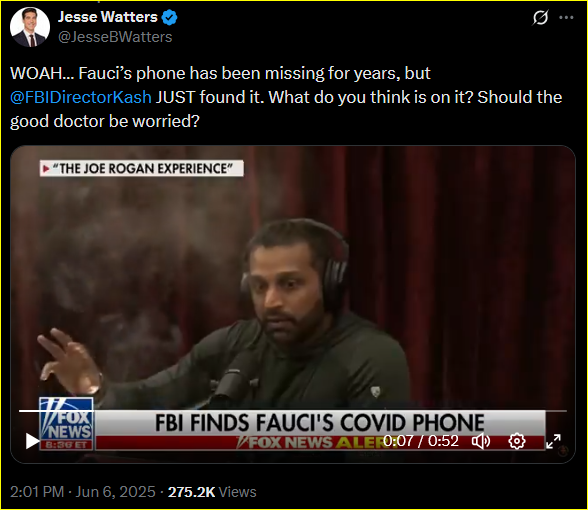This screenshot has height=510, width=588.
Task: Open video settings with the gear icon
Action: tap(517, 441)
